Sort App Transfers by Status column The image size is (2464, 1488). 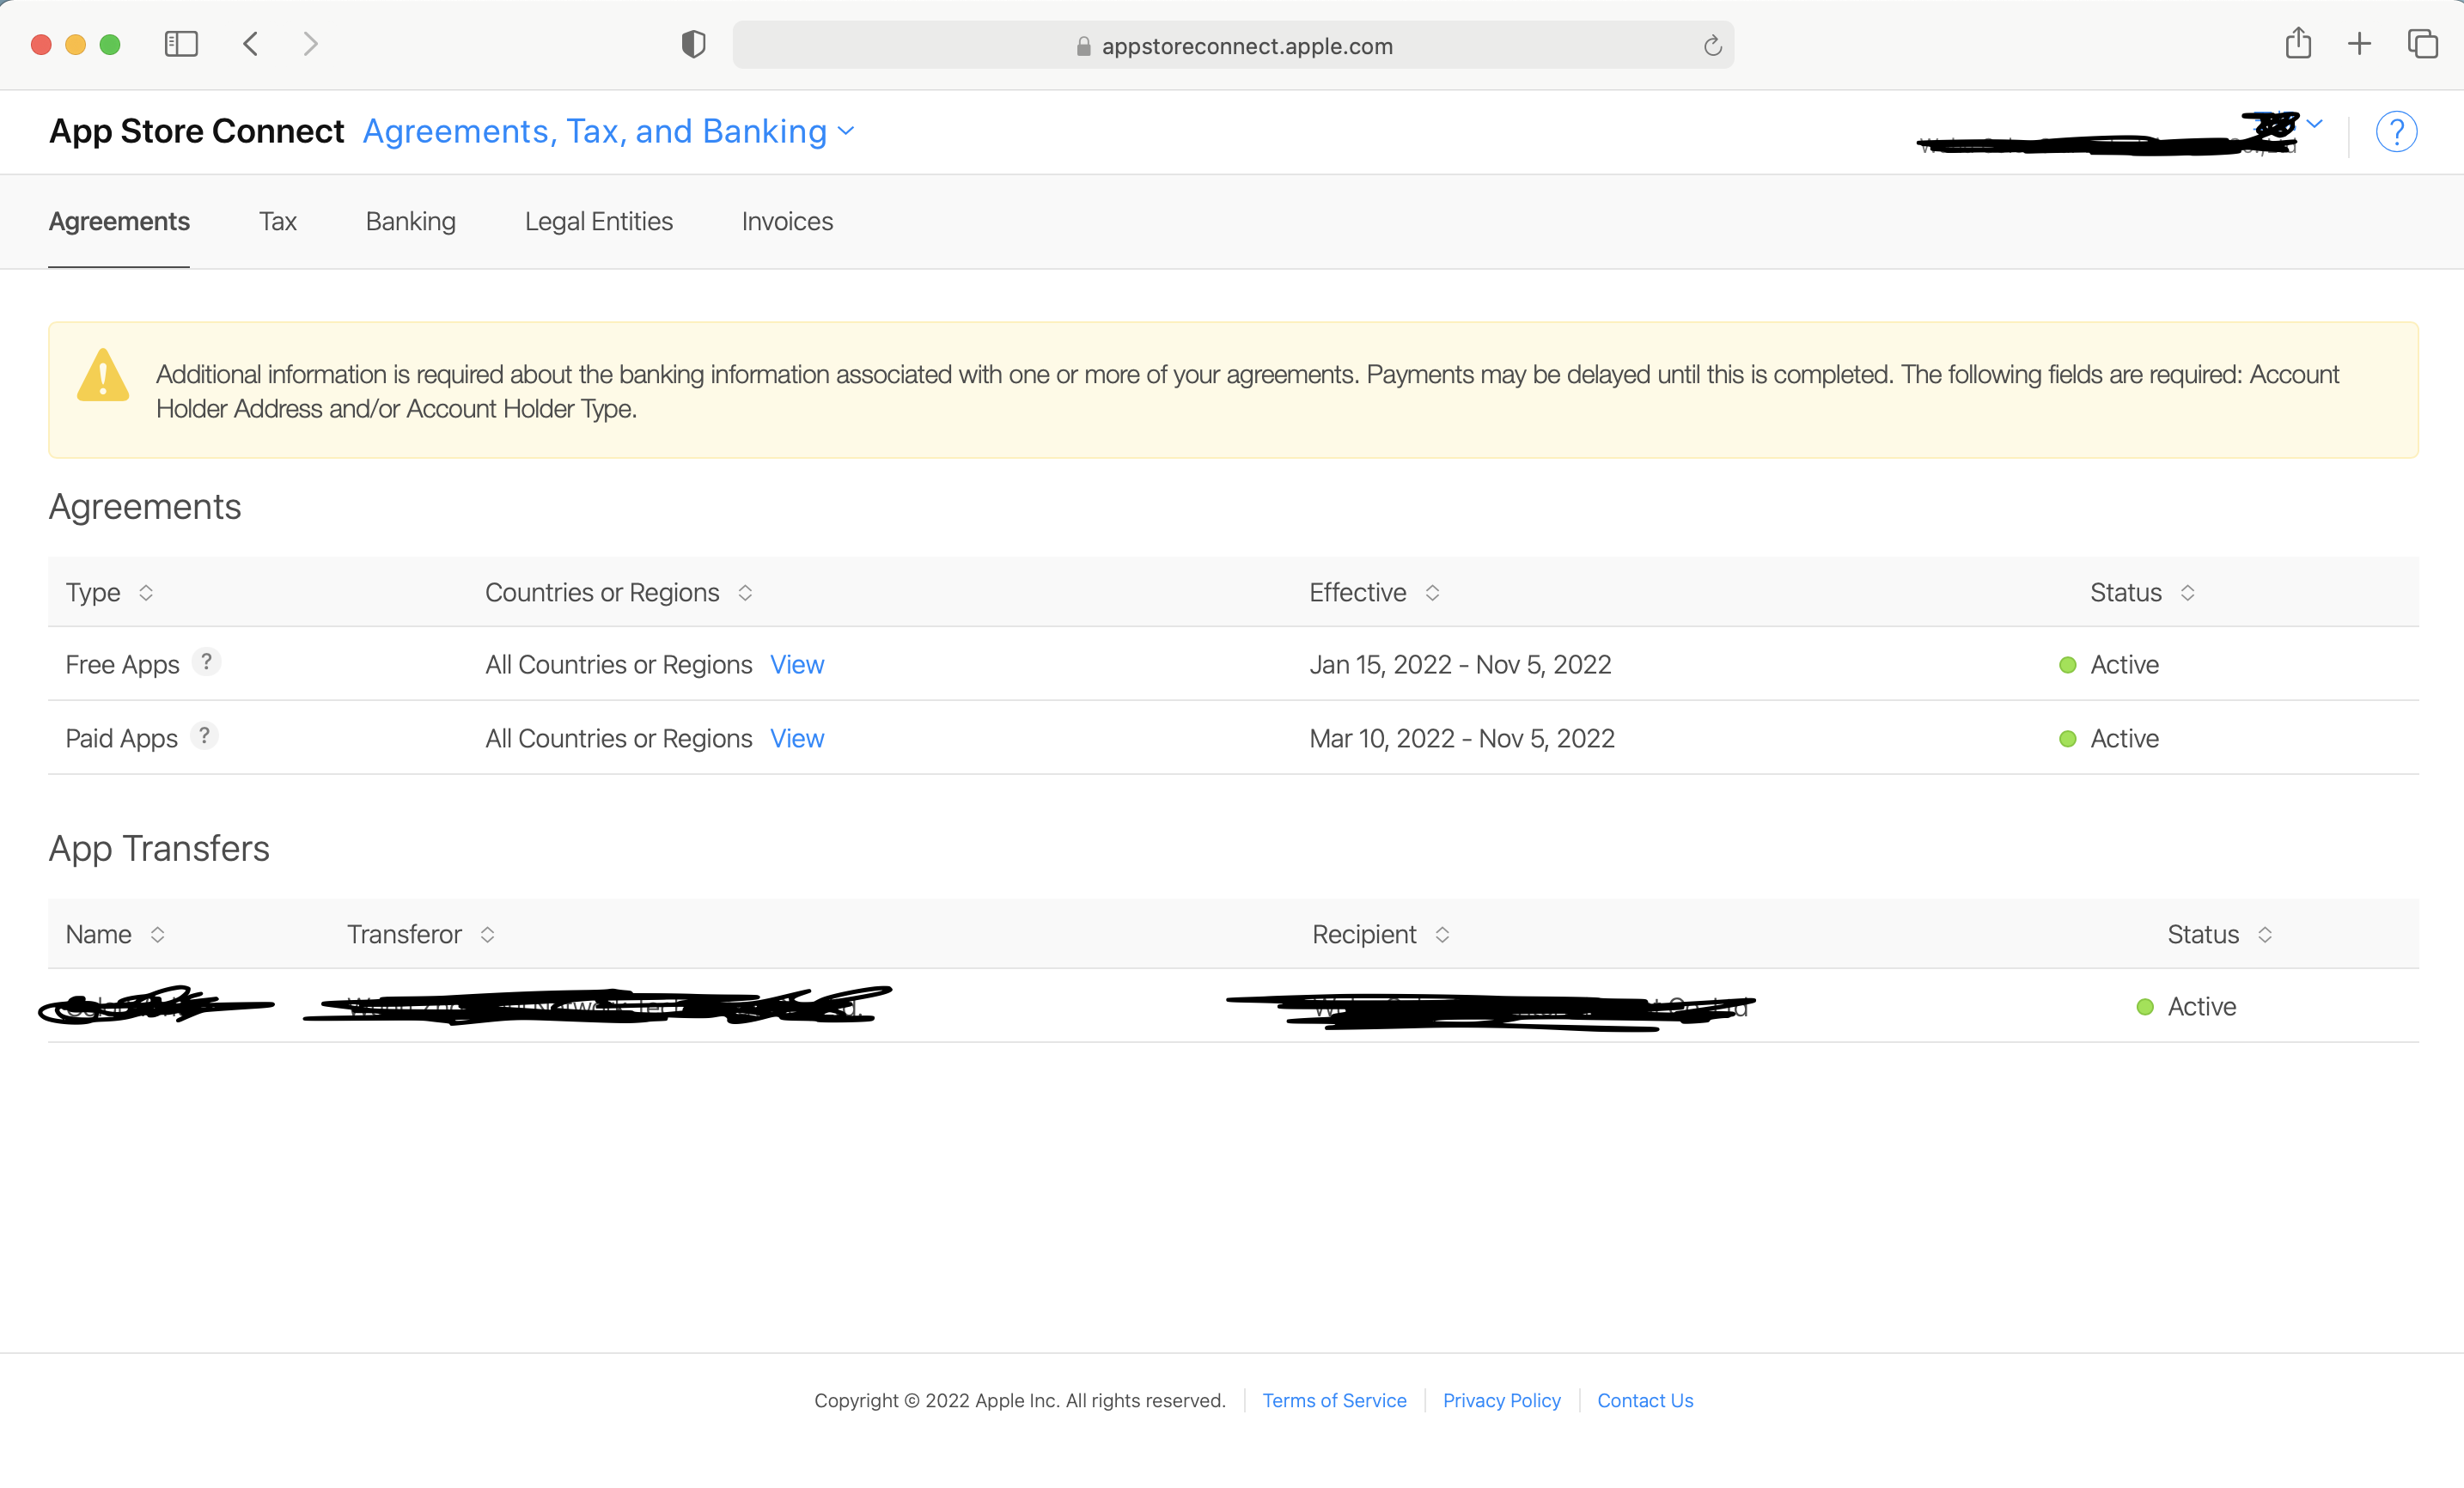(2219, 934)
